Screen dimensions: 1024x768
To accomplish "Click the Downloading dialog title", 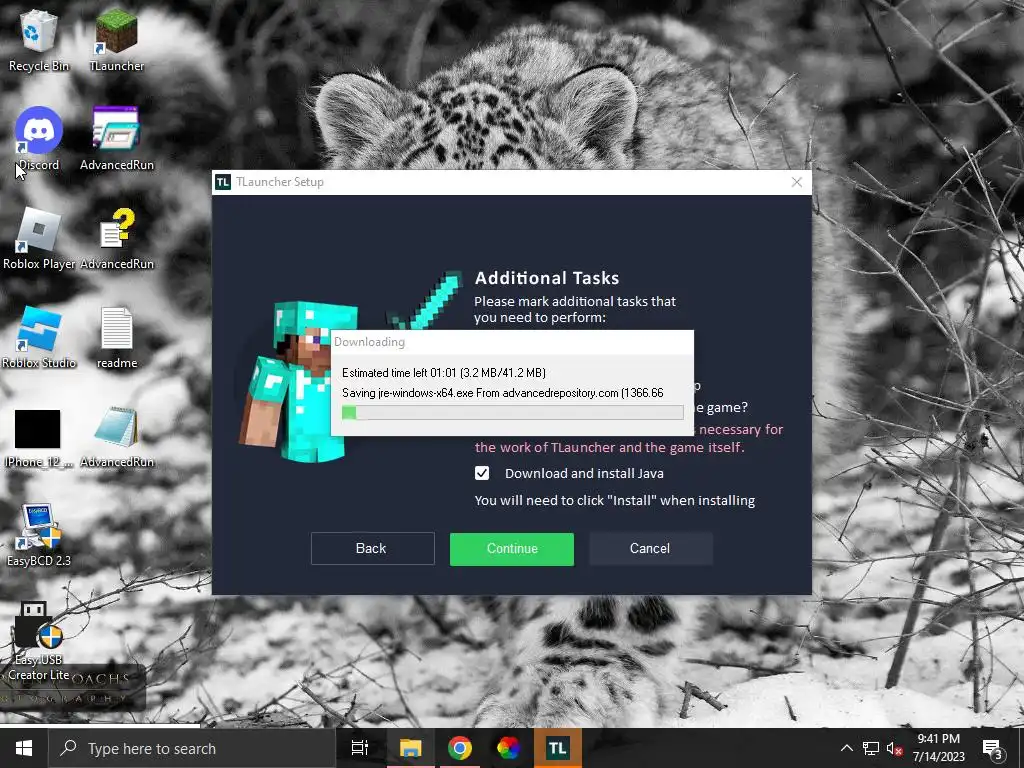I will coord(370,342).
